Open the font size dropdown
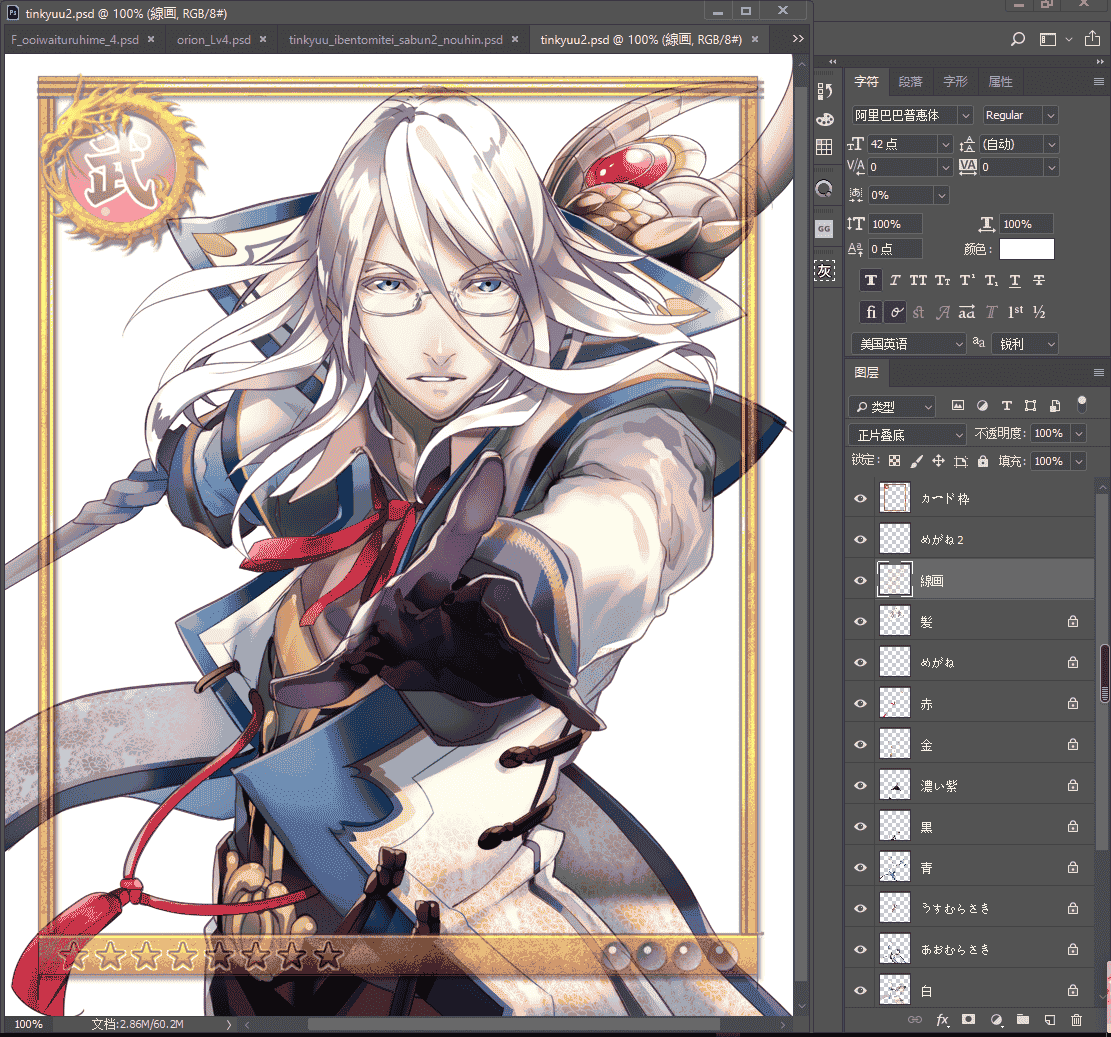Viewport: 1111px width, 1037px height. 945,144
